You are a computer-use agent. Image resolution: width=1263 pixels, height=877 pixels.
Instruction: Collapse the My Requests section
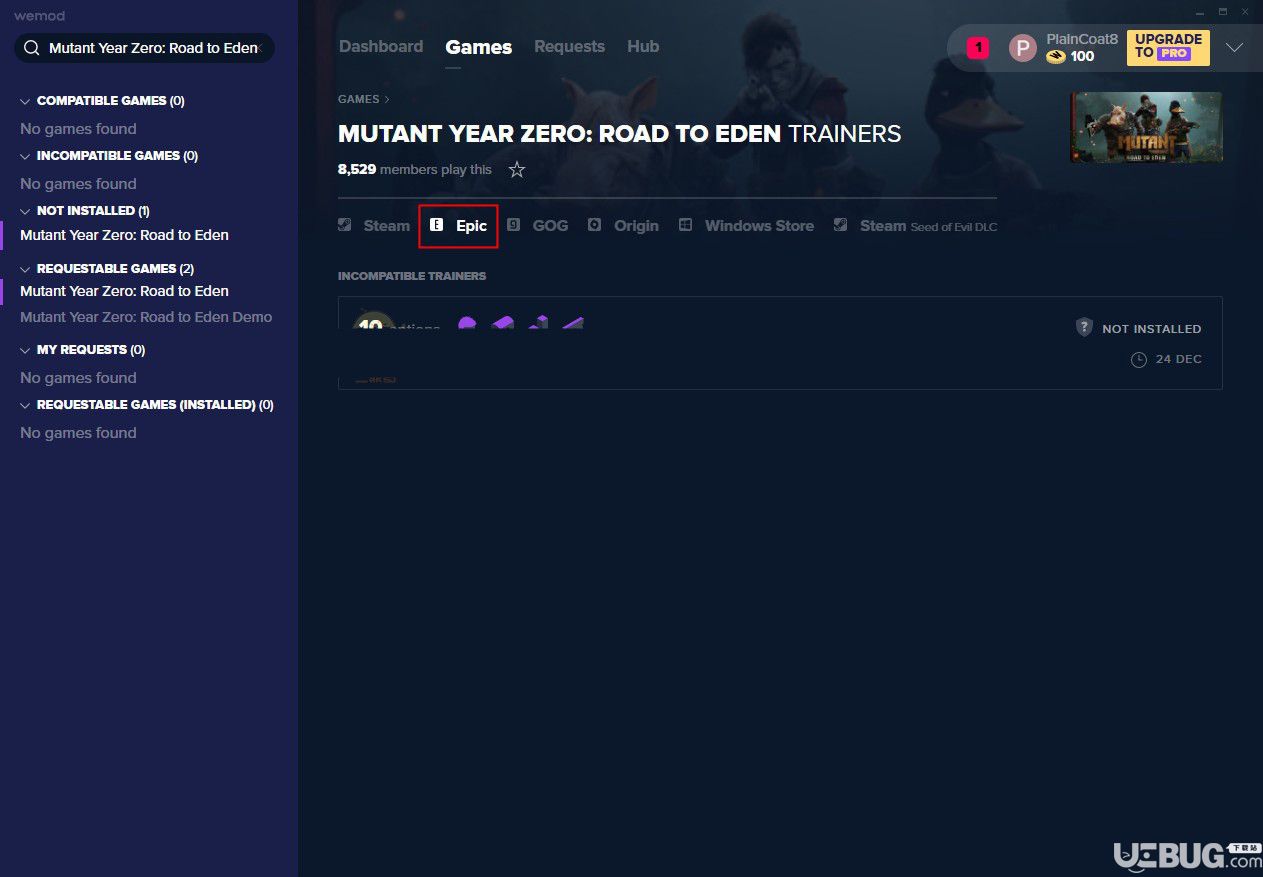(x=82, y=350)
